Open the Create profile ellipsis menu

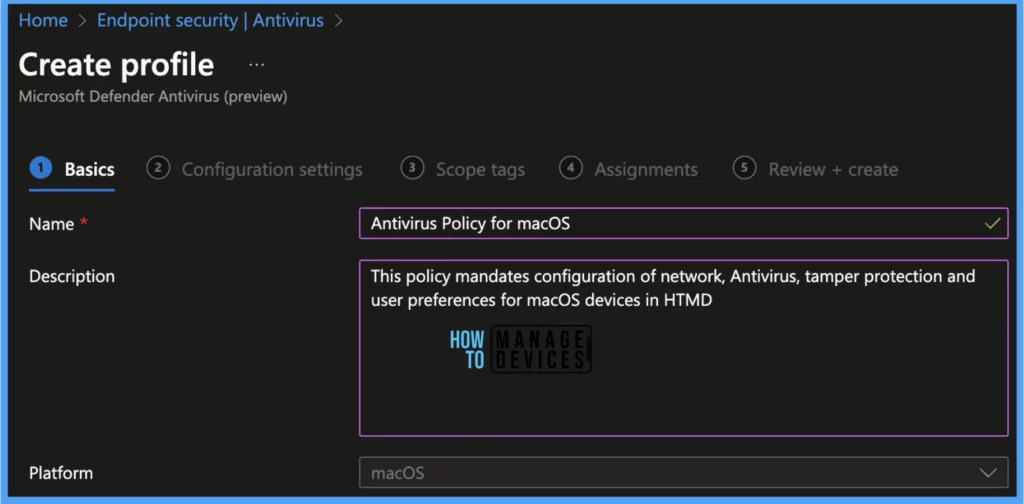point(257,65)
